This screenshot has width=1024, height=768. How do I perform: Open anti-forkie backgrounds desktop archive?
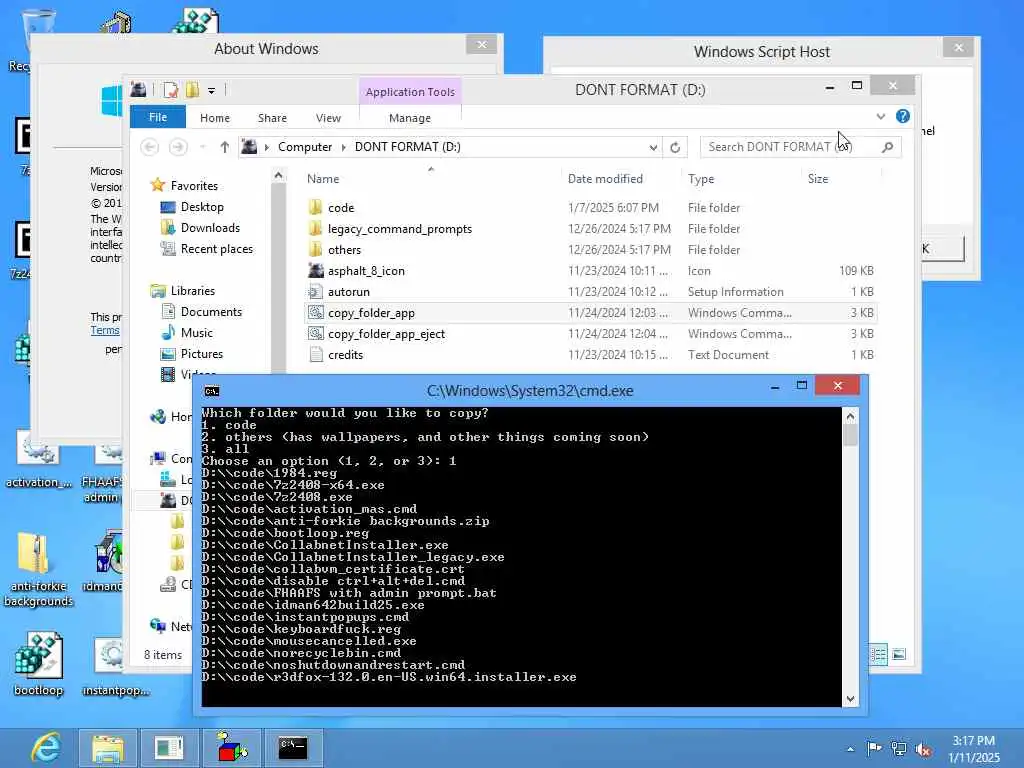tap(38, 570)
